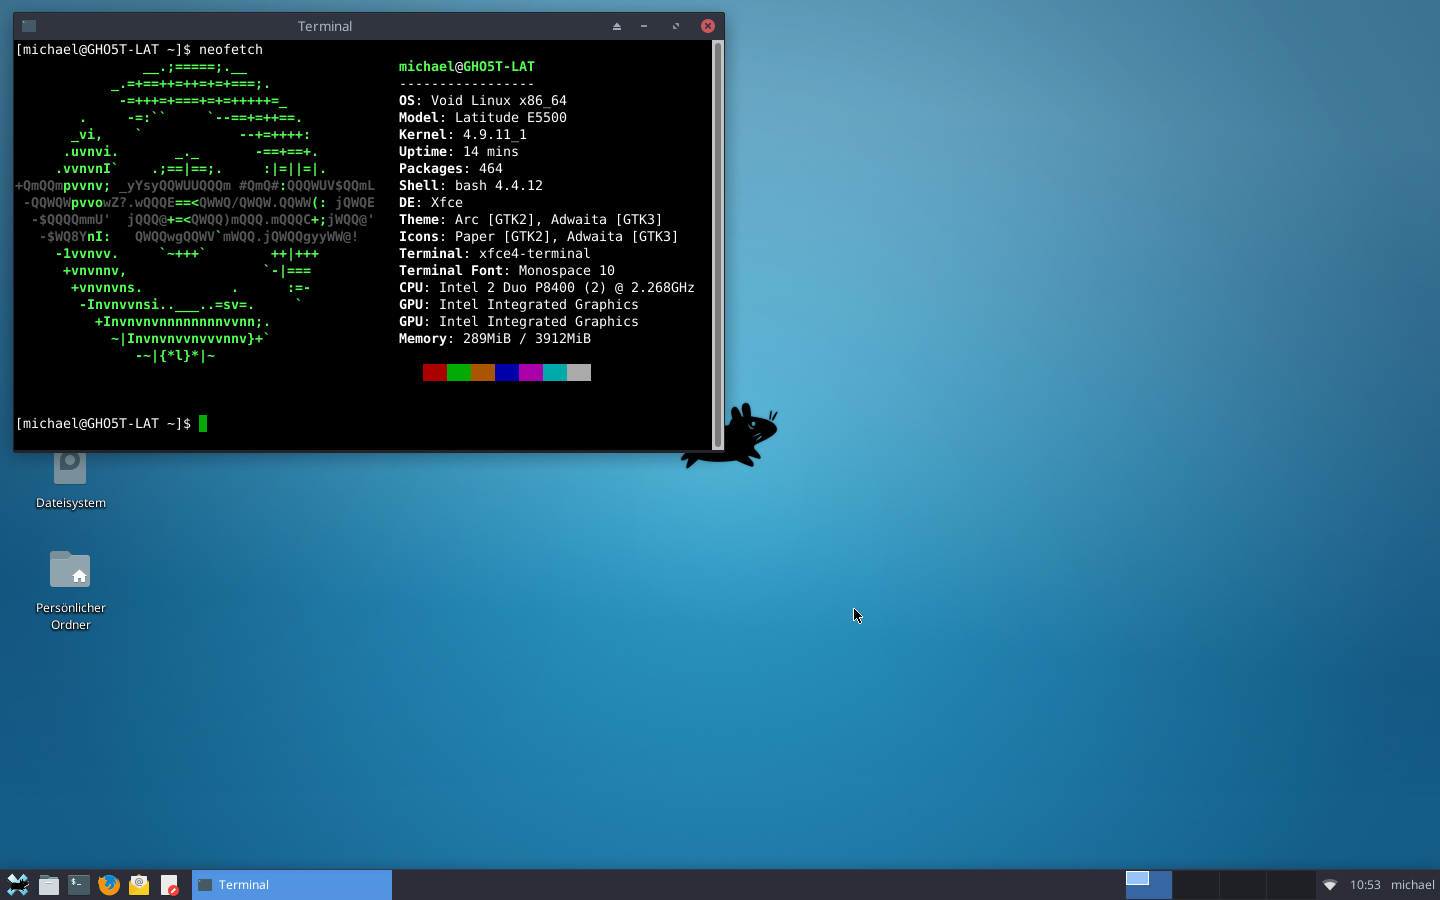Click the red color block in neofetch output
The image size is (1440, 900).
click(x=435, y=372)
